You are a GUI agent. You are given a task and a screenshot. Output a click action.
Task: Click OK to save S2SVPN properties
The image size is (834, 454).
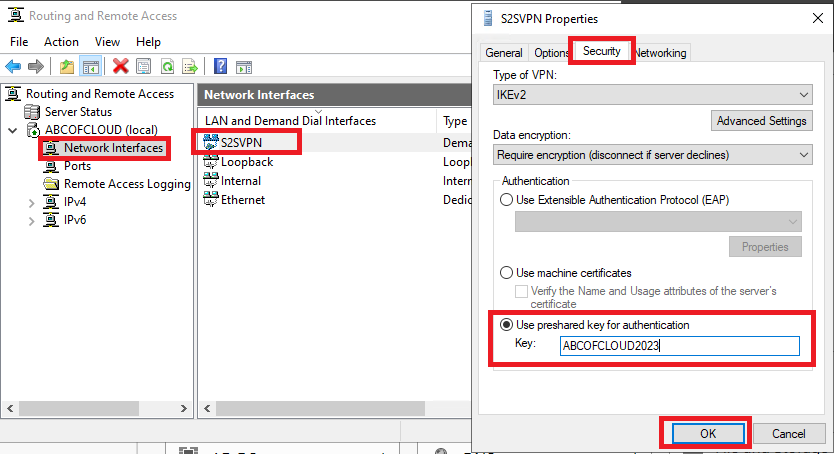pyautogui.click(x=707, y=434)
